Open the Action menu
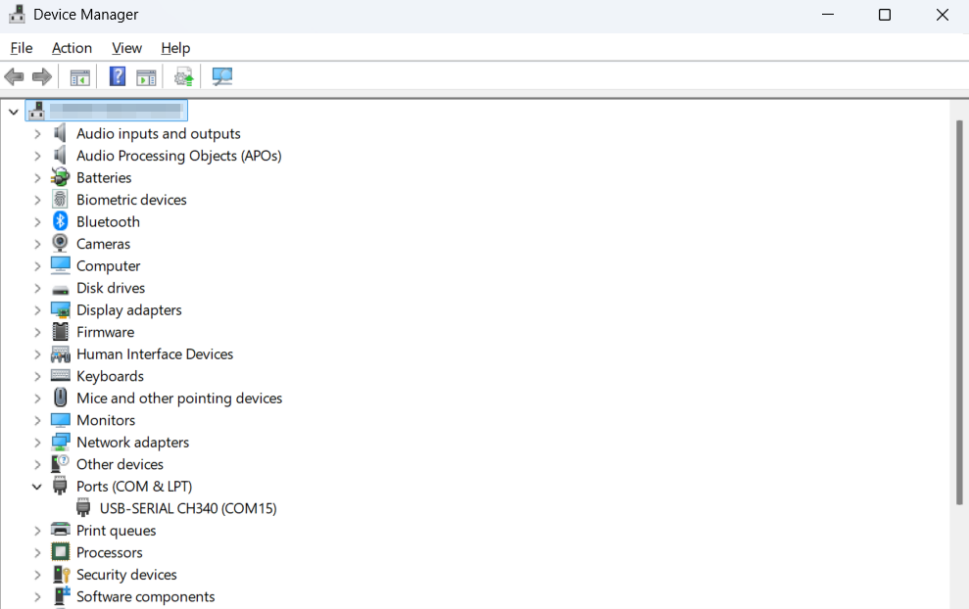Viewport: 969px width, 609px height. tap(72, 48)
